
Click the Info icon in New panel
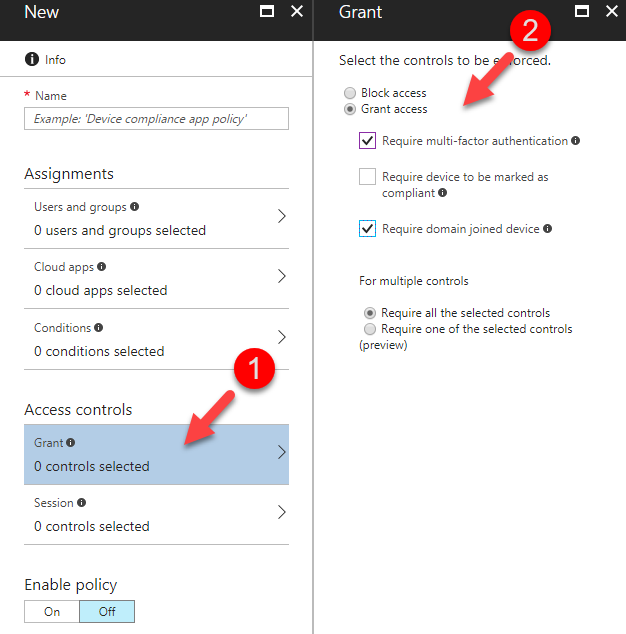(32, 59)
